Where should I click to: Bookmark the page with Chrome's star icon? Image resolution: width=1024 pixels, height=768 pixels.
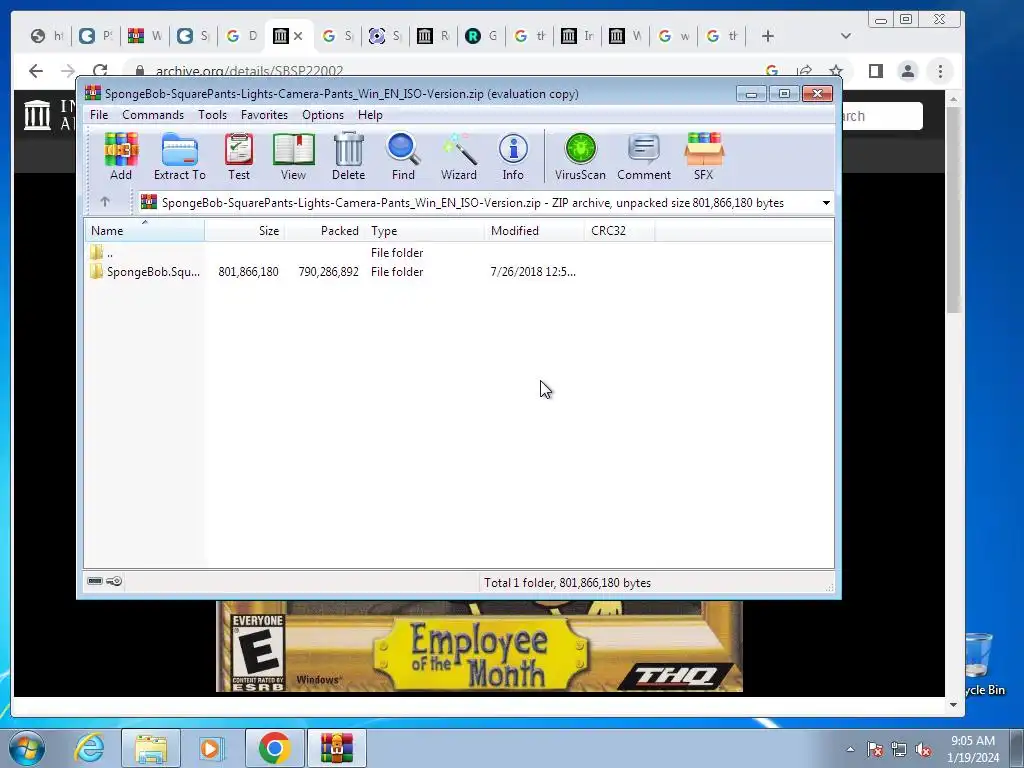835,71
